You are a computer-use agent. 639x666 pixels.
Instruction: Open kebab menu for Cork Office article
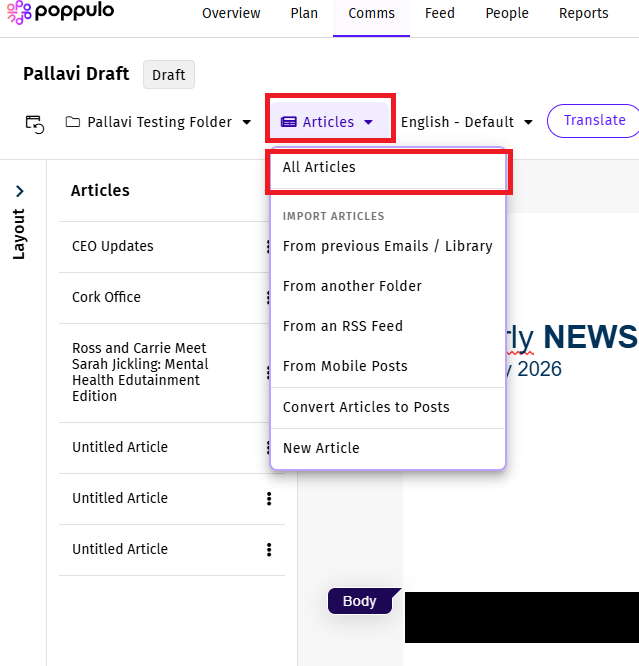coord(268,298)
